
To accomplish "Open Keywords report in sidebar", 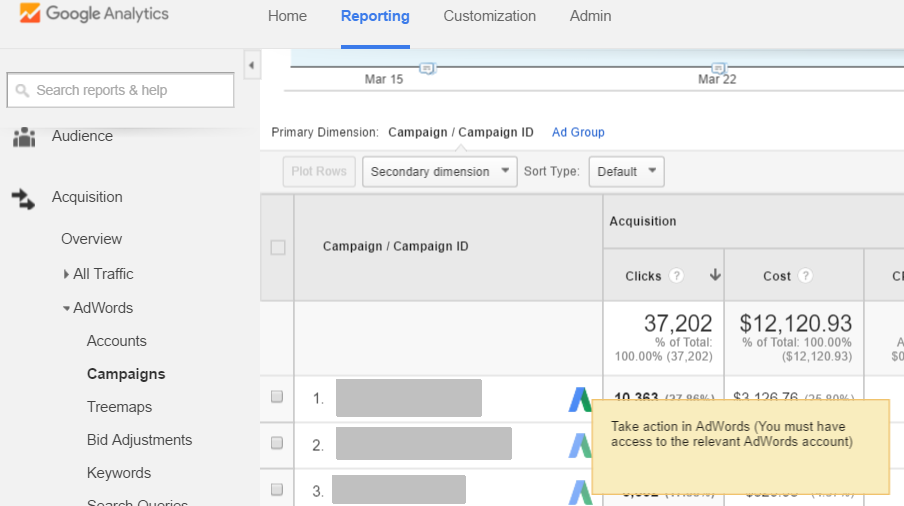I will coord(118,473).
